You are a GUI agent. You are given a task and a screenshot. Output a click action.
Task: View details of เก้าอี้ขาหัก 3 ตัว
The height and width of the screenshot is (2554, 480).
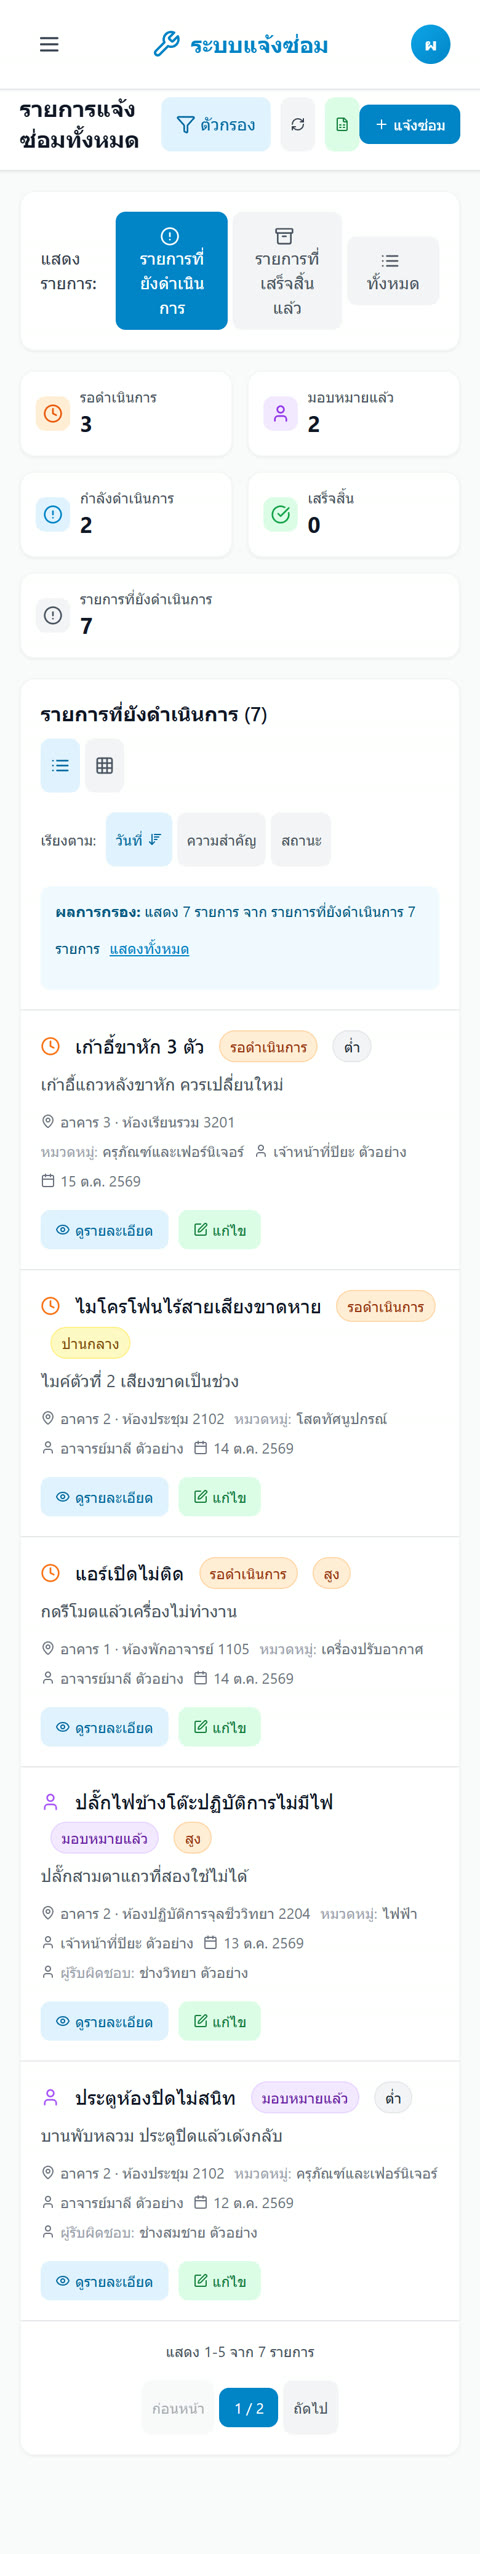pos(104,1229)
